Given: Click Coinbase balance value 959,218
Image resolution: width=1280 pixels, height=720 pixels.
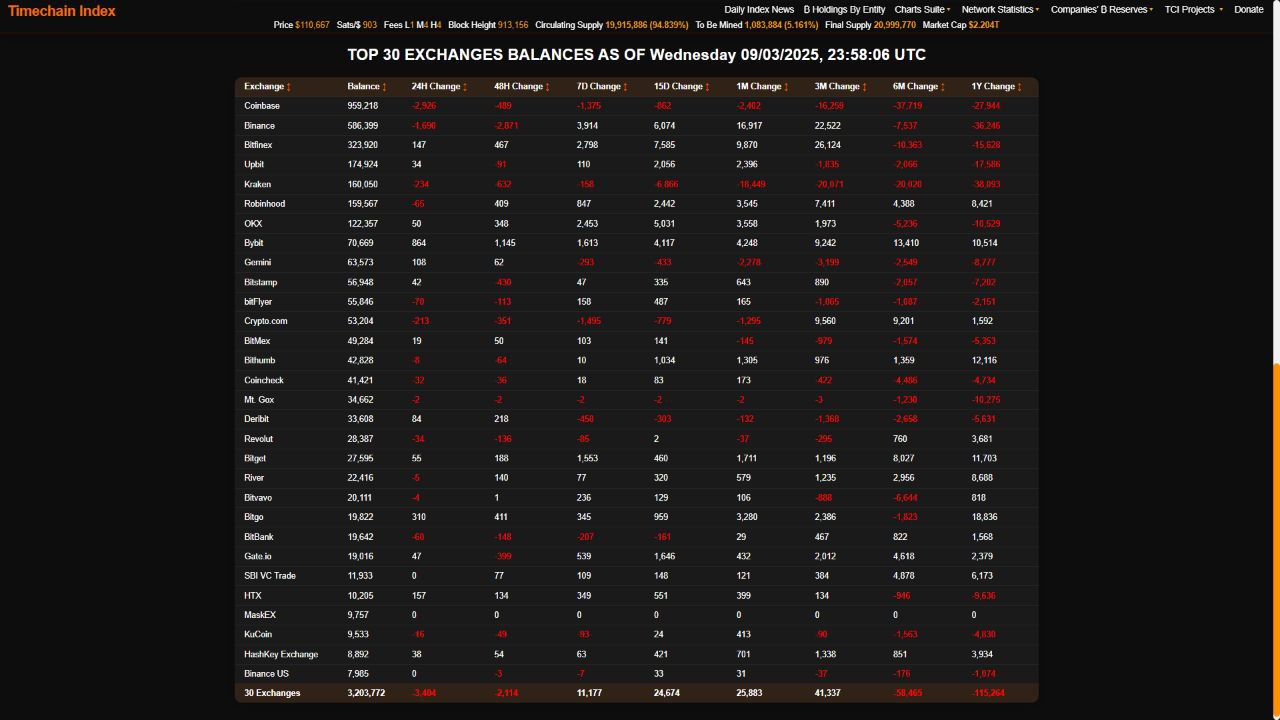Looking at the screenshot, I should [363, 106].
